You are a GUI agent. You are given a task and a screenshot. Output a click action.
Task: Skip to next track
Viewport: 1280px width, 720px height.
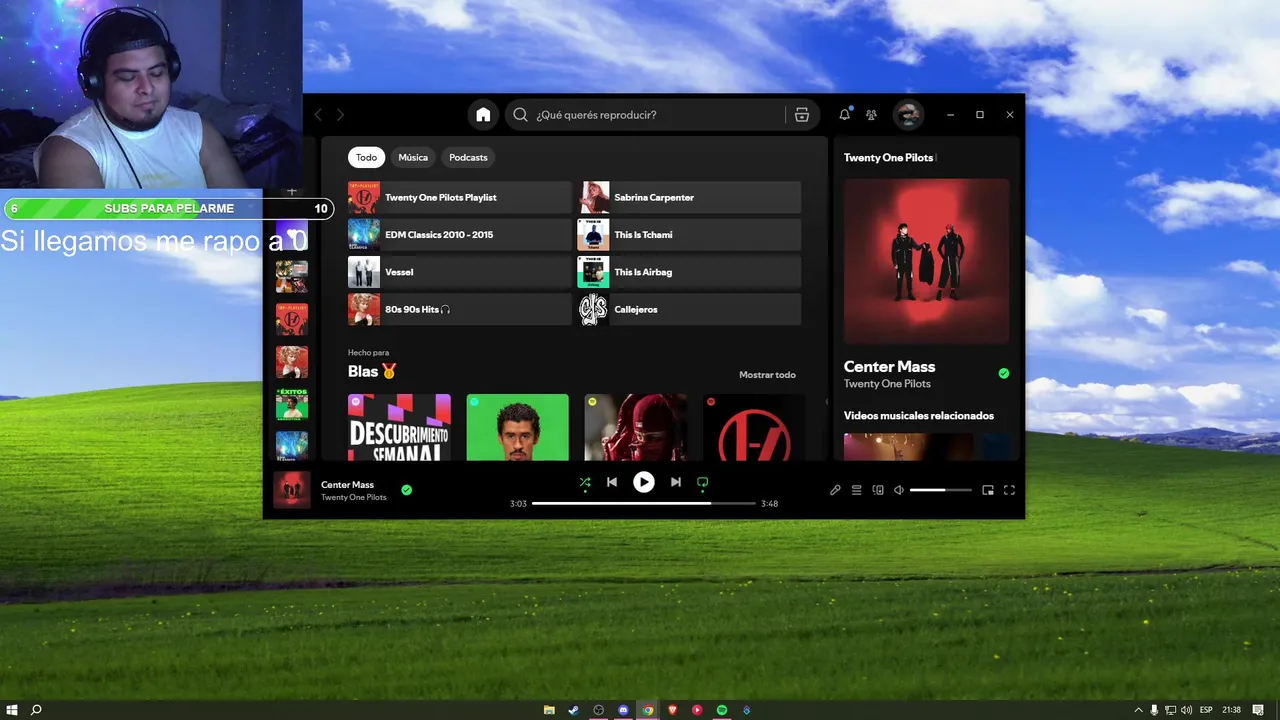675,482
